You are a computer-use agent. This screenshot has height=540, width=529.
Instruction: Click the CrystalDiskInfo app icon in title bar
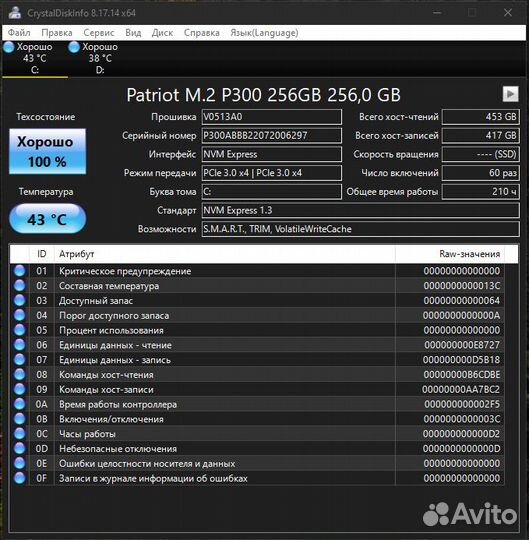point(14,12)
